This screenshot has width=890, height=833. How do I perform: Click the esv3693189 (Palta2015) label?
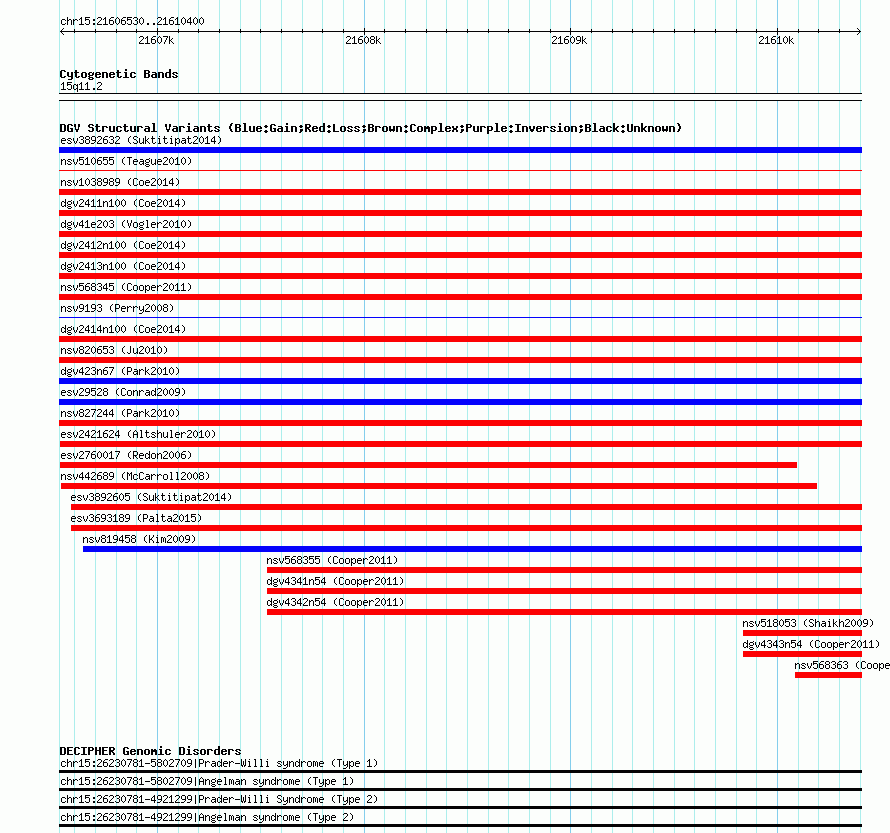click(136, 518)
